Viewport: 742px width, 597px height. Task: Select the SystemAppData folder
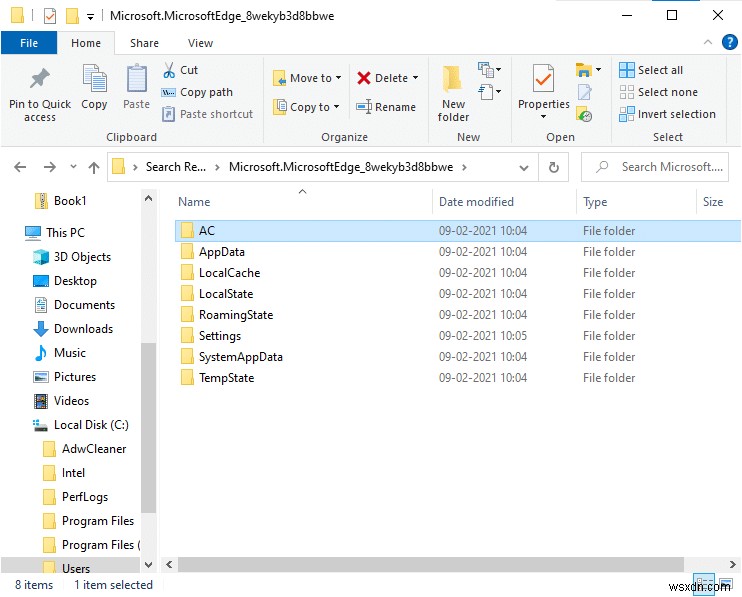click(x=457, y=357)
